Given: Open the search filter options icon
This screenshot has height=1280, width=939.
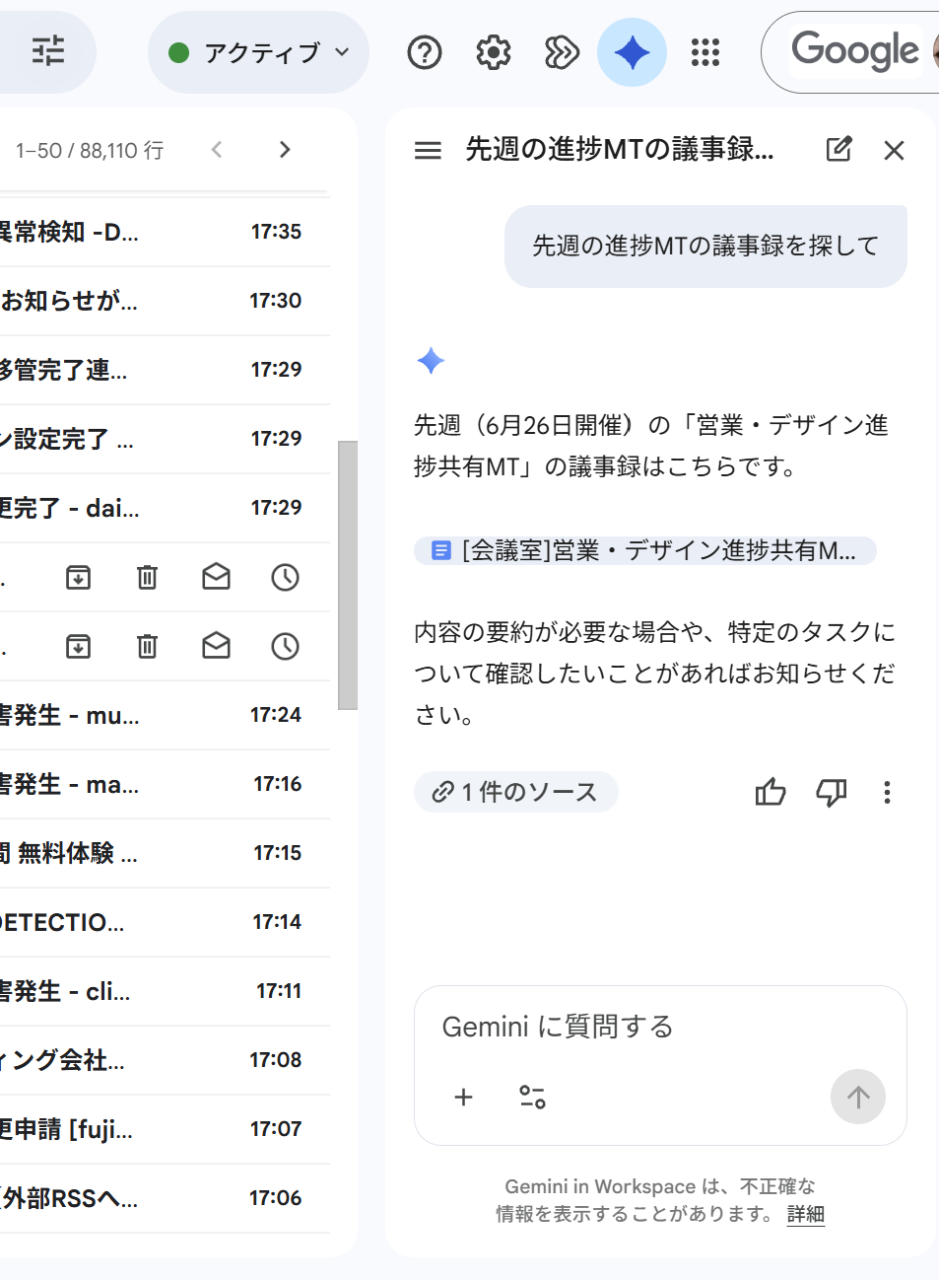Looking at the screenshot, I should click(x=47, y=51).
